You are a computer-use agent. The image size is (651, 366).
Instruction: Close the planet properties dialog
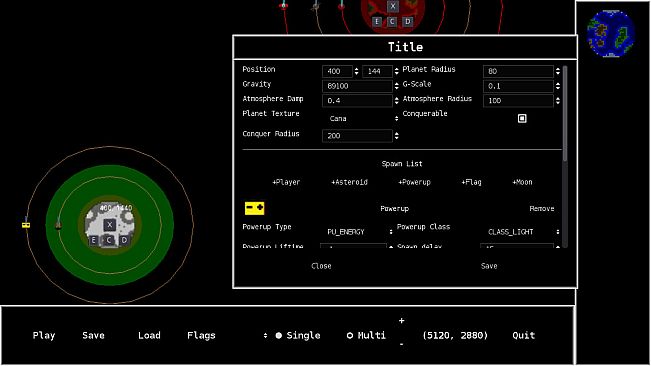[x=321, y=266]
